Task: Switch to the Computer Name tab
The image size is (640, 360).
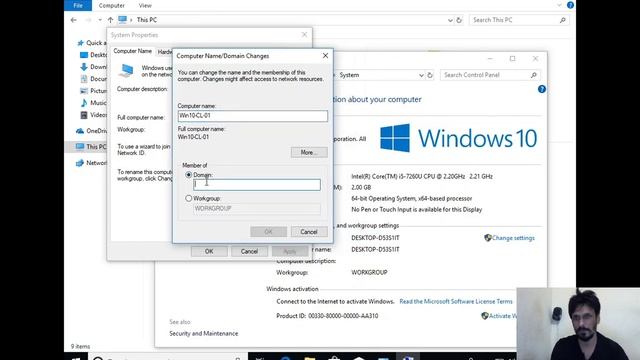Action: 133,51
